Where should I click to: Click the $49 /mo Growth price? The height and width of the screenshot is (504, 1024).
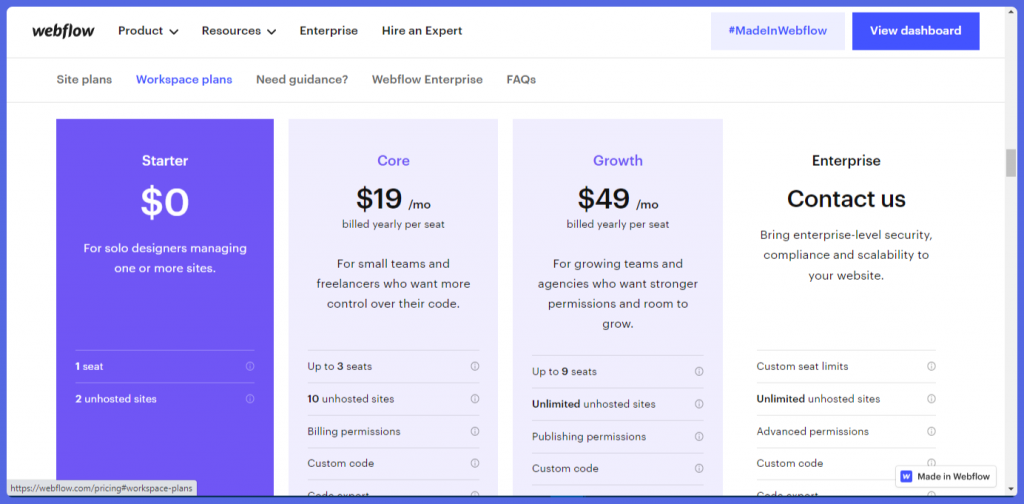pyautogui.click(x=618, y=199)
